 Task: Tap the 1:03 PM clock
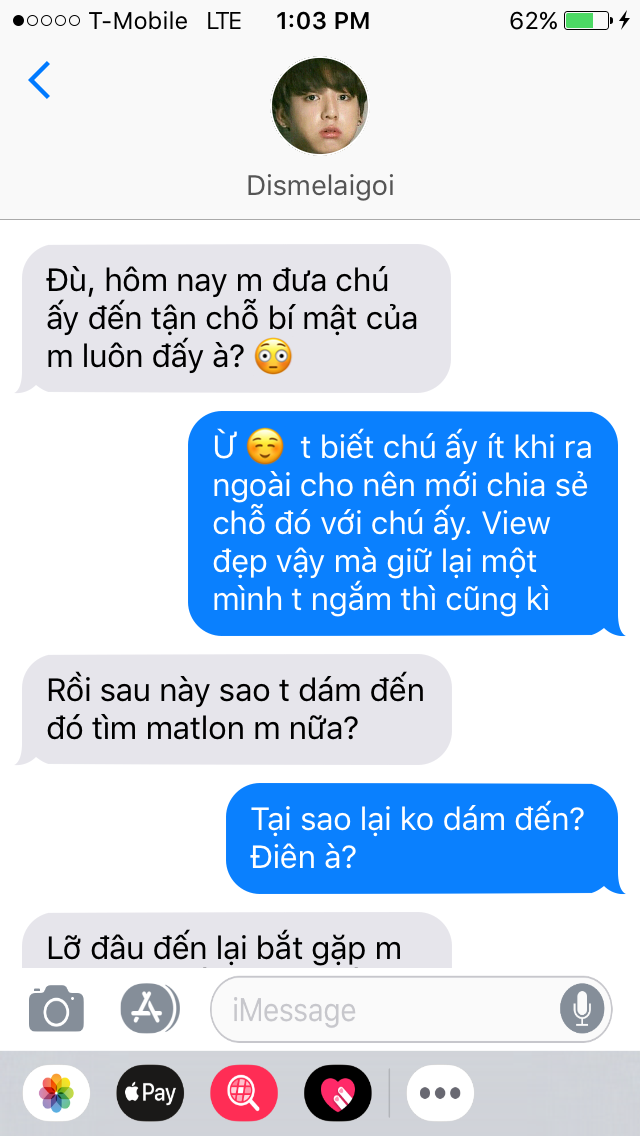[x=323, y=21]
